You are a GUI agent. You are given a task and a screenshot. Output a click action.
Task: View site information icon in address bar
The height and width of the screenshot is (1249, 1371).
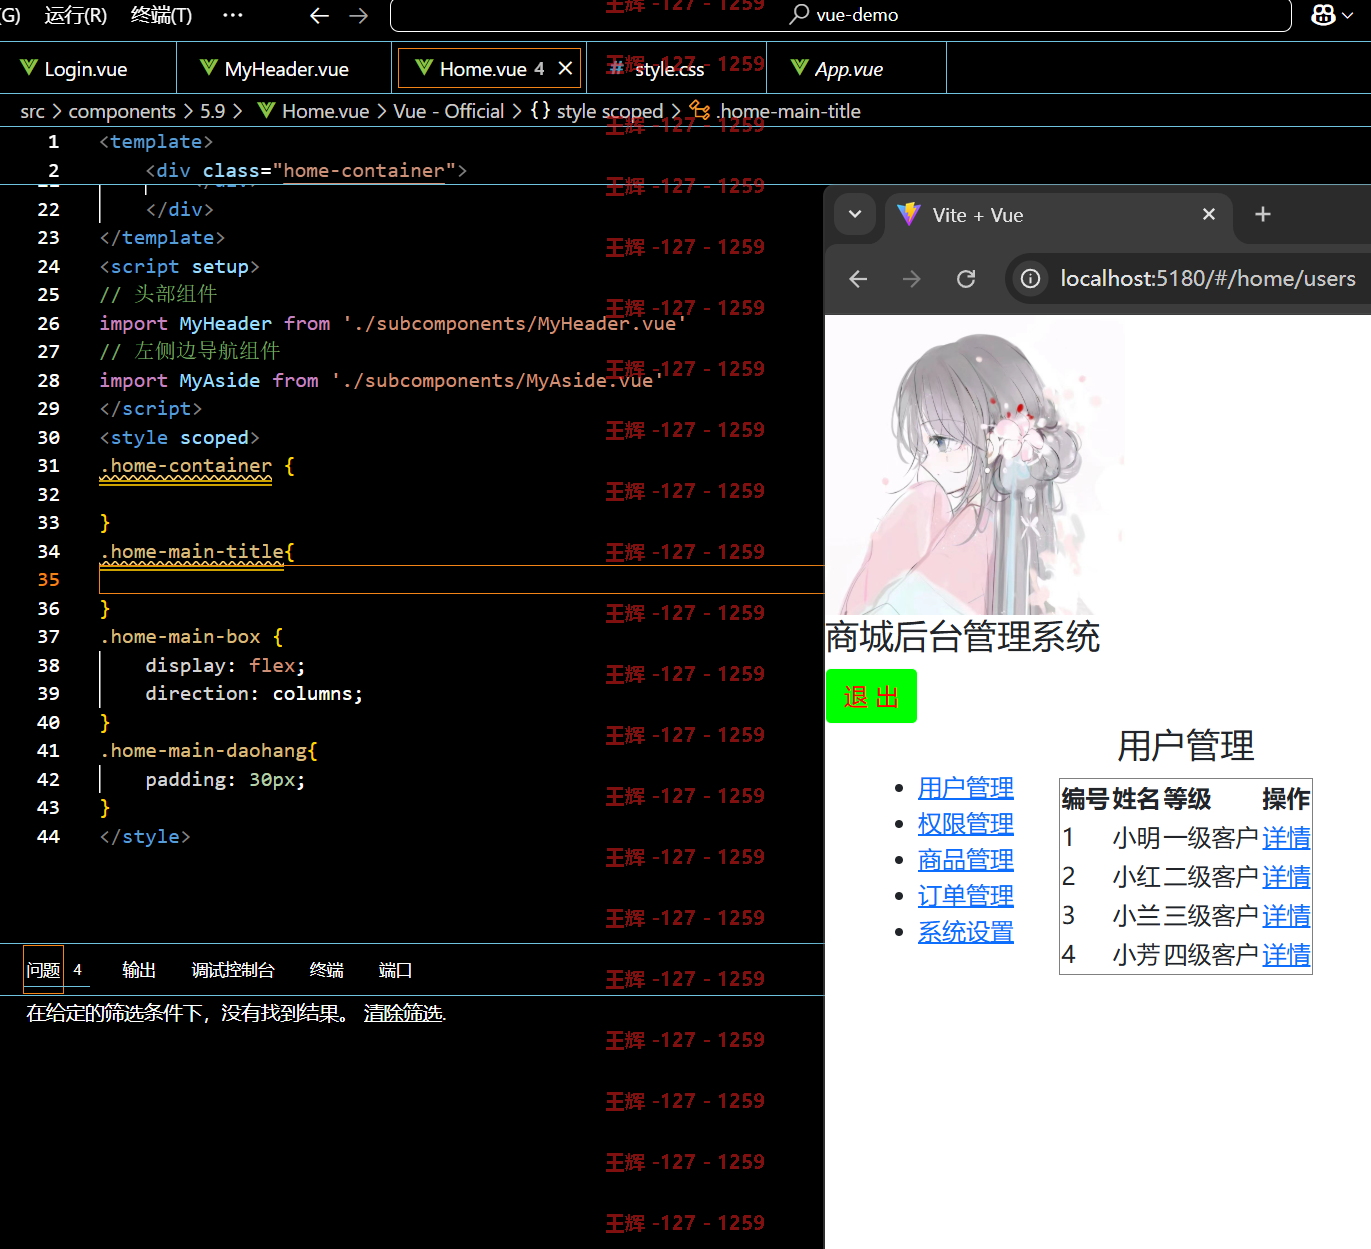point(1030,279)
